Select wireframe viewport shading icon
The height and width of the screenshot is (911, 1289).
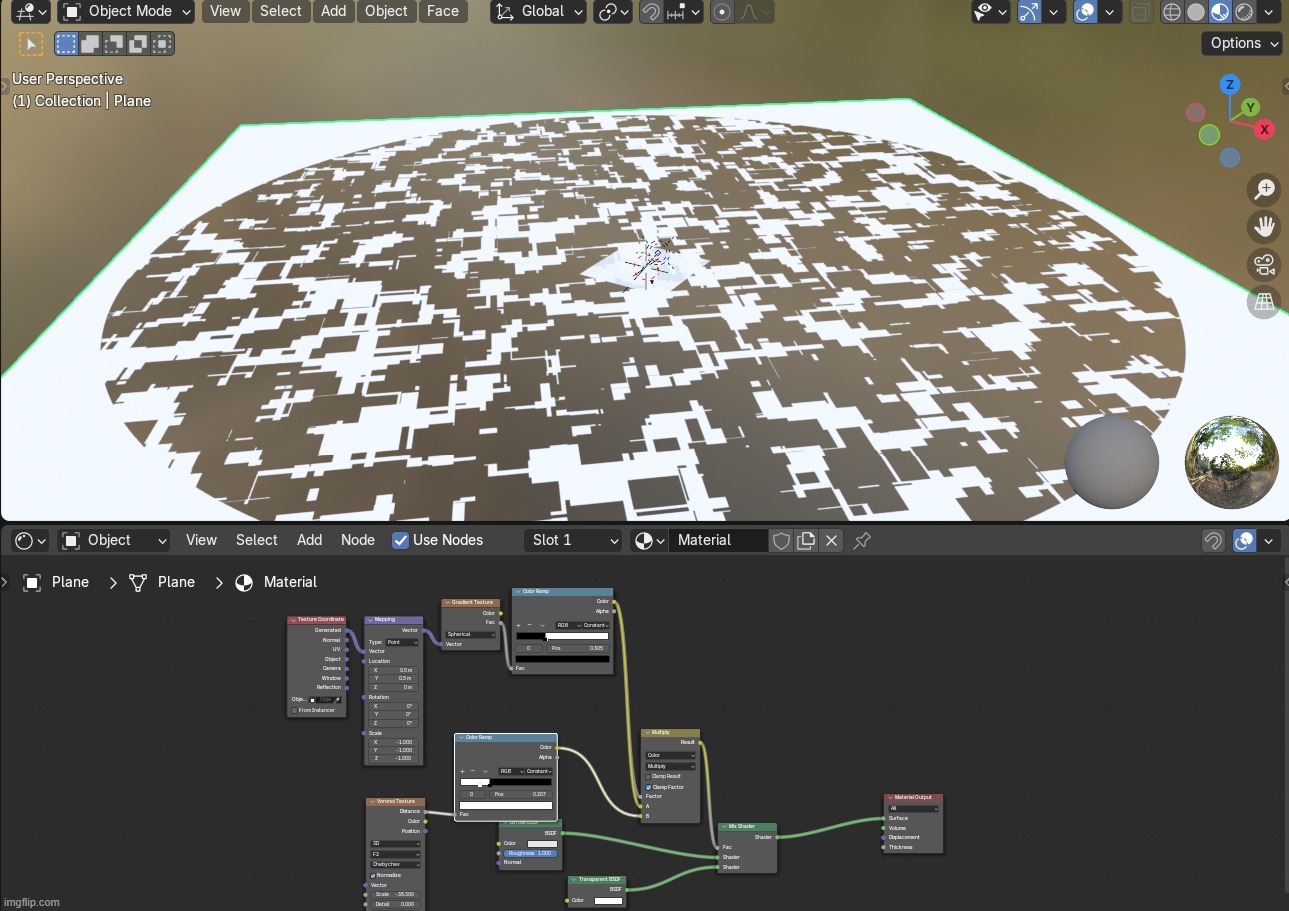(x=1171, y=12)
